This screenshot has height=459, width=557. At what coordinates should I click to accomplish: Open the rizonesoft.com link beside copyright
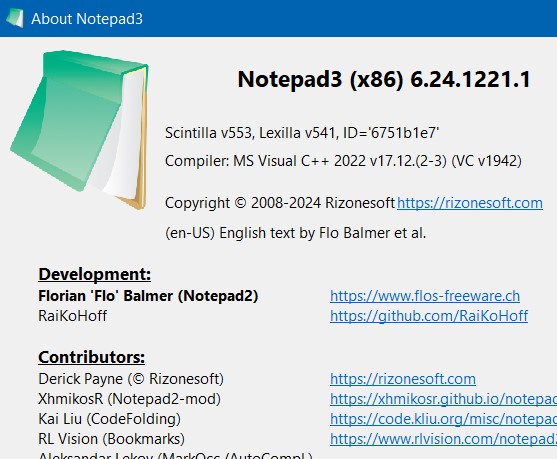pyautogui.click(x=470, y=203)
